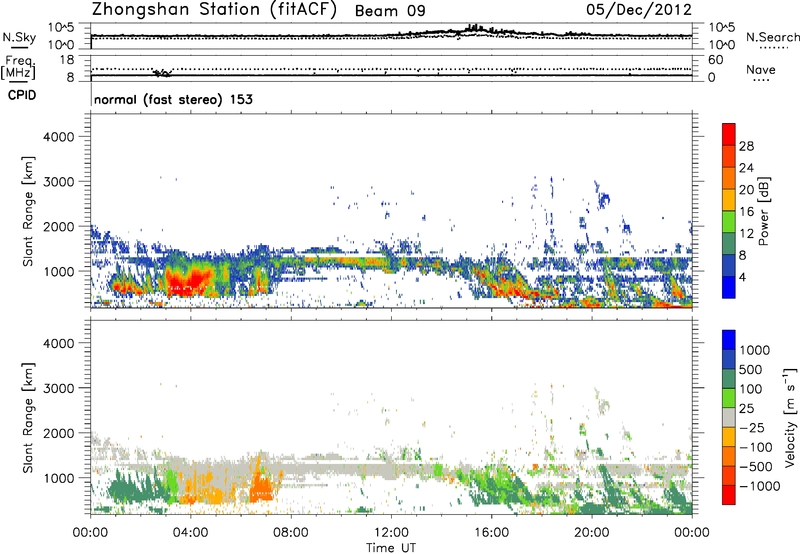Click the Beam 09 label
The image size is (800, 554).
pyautogui.click(x=390, y=11)
